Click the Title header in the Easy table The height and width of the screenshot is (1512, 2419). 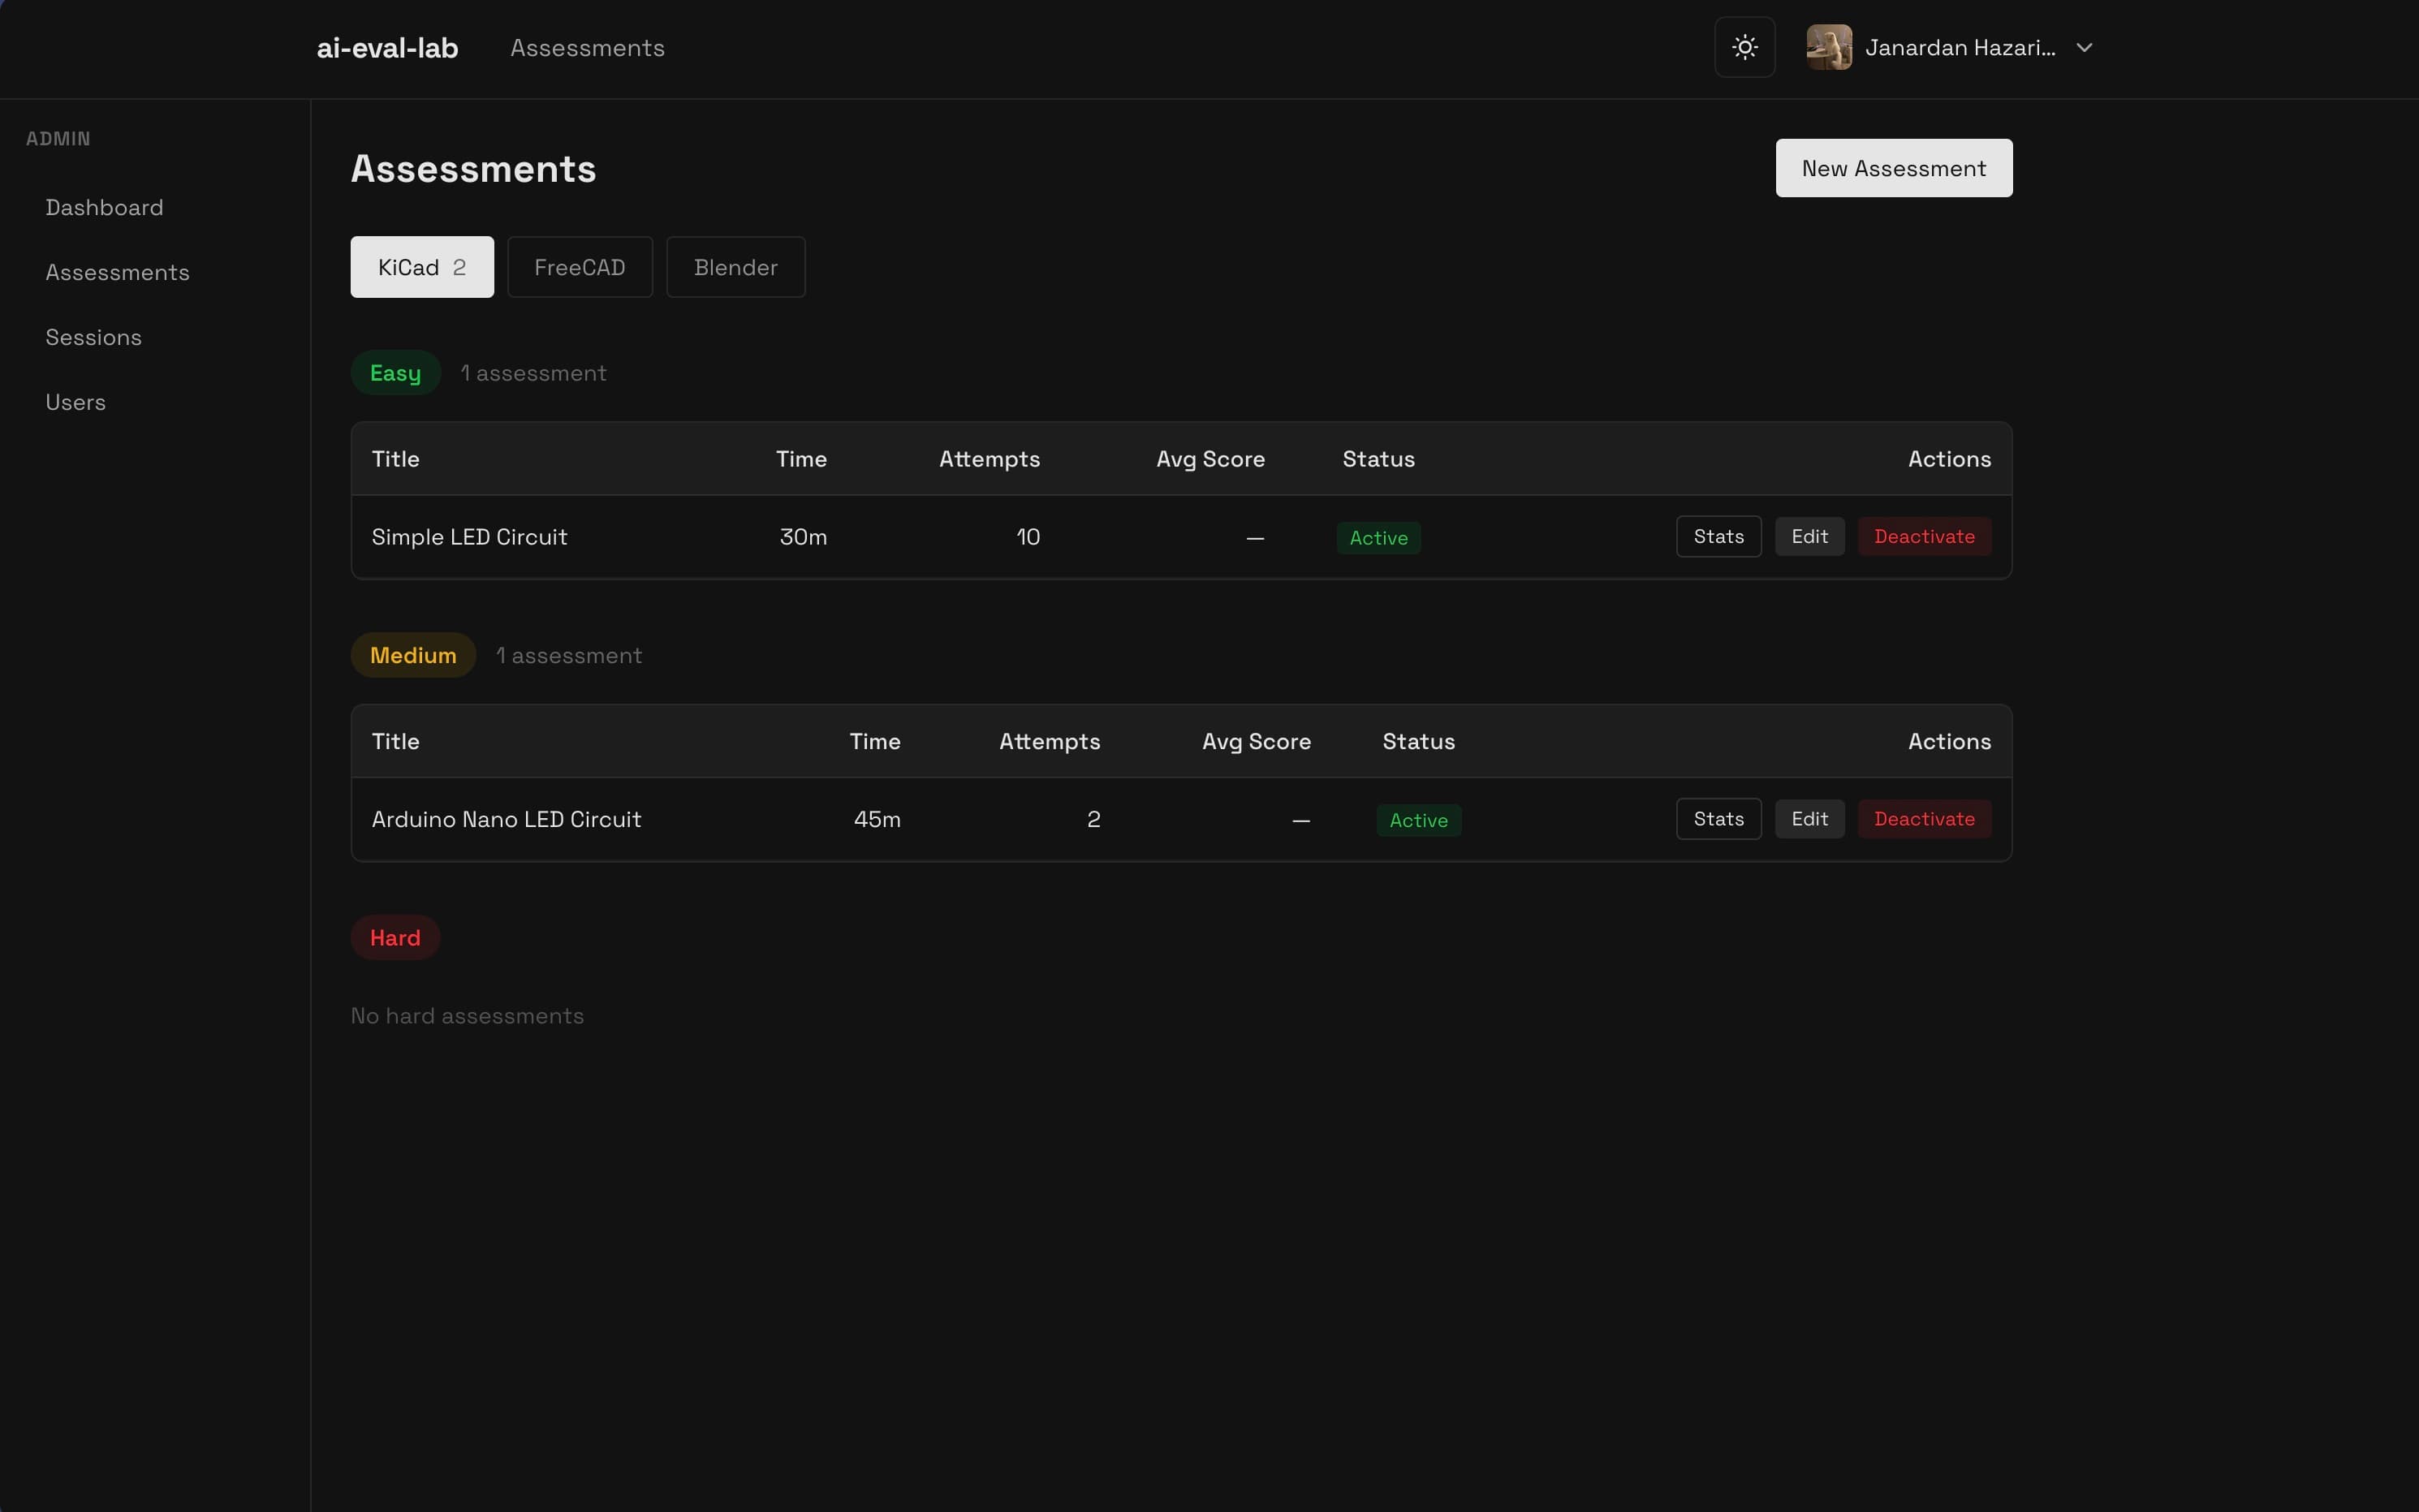(395, 459)
